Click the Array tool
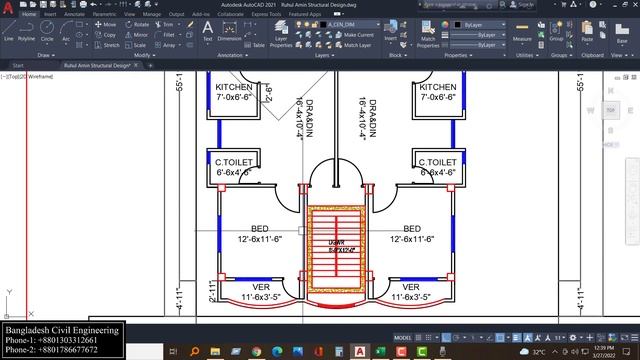 point(165,45)
